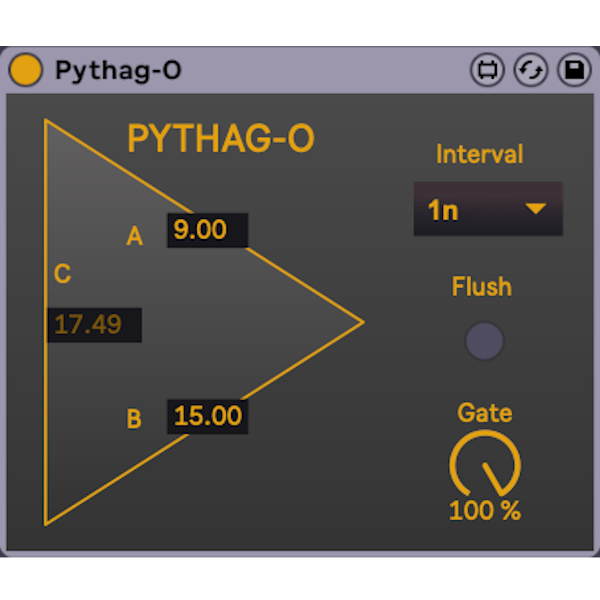This screenshot has height=600, width=600.
Task: Select the side B value field 15.00
Action: pyautogui.click(x=207, y=416)
